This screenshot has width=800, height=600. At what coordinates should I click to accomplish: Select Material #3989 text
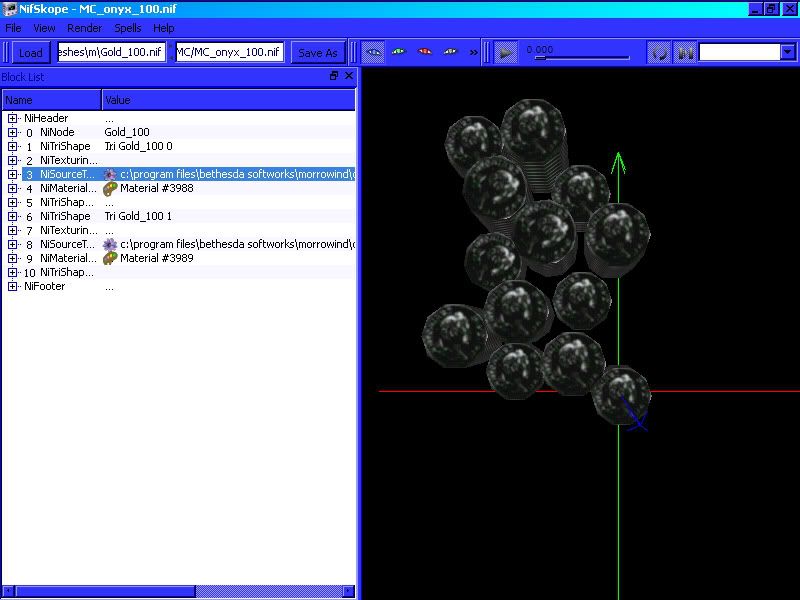click(157, 258)
